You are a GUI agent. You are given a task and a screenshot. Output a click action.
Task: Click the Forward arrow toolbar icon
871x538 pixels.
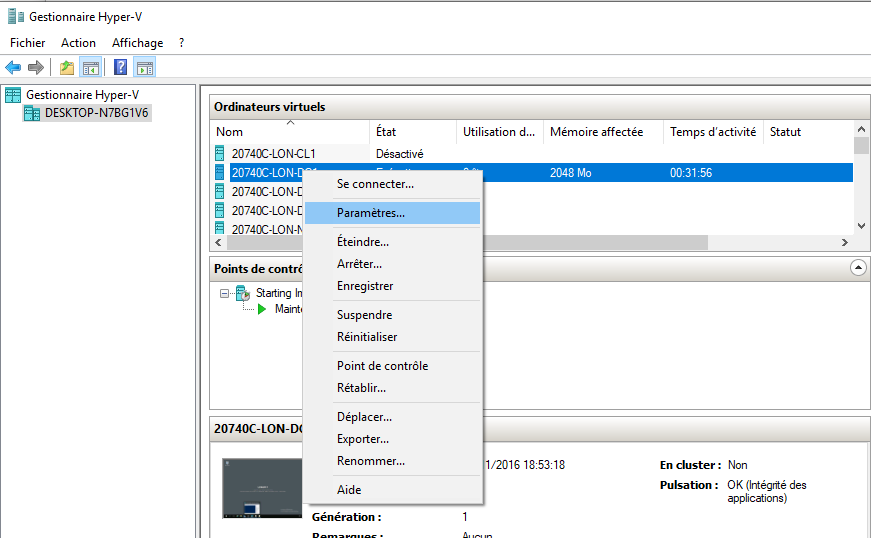coord(36,68)
